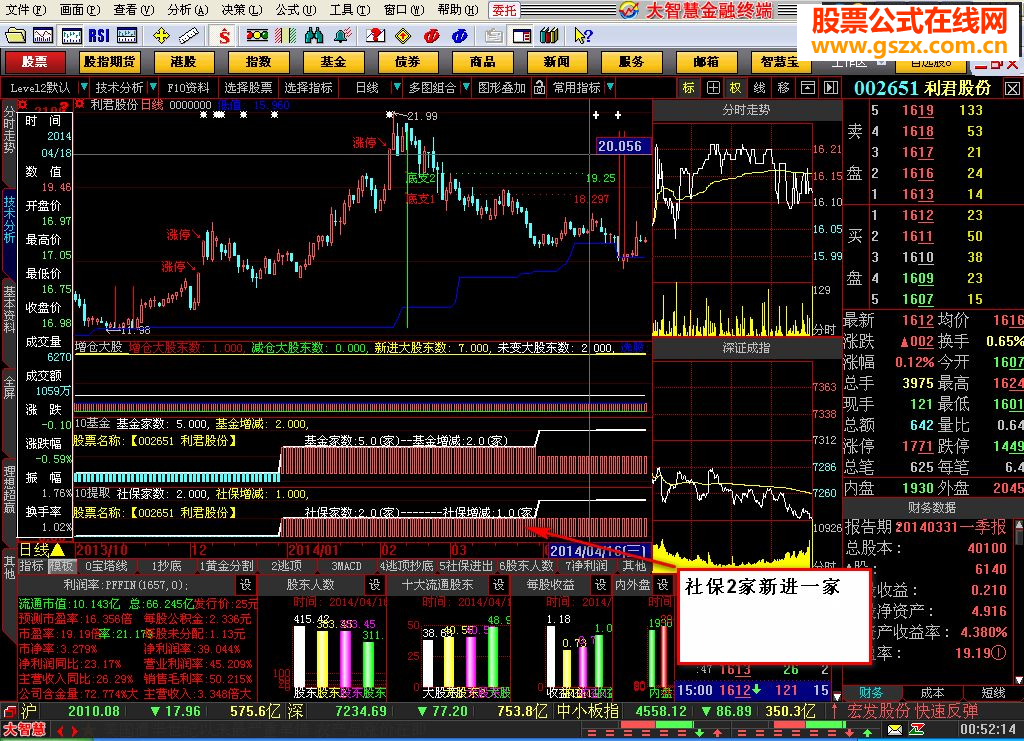Click the 债券 category button
This screenshot has width=1024, height=741.
tap(408, 61)
